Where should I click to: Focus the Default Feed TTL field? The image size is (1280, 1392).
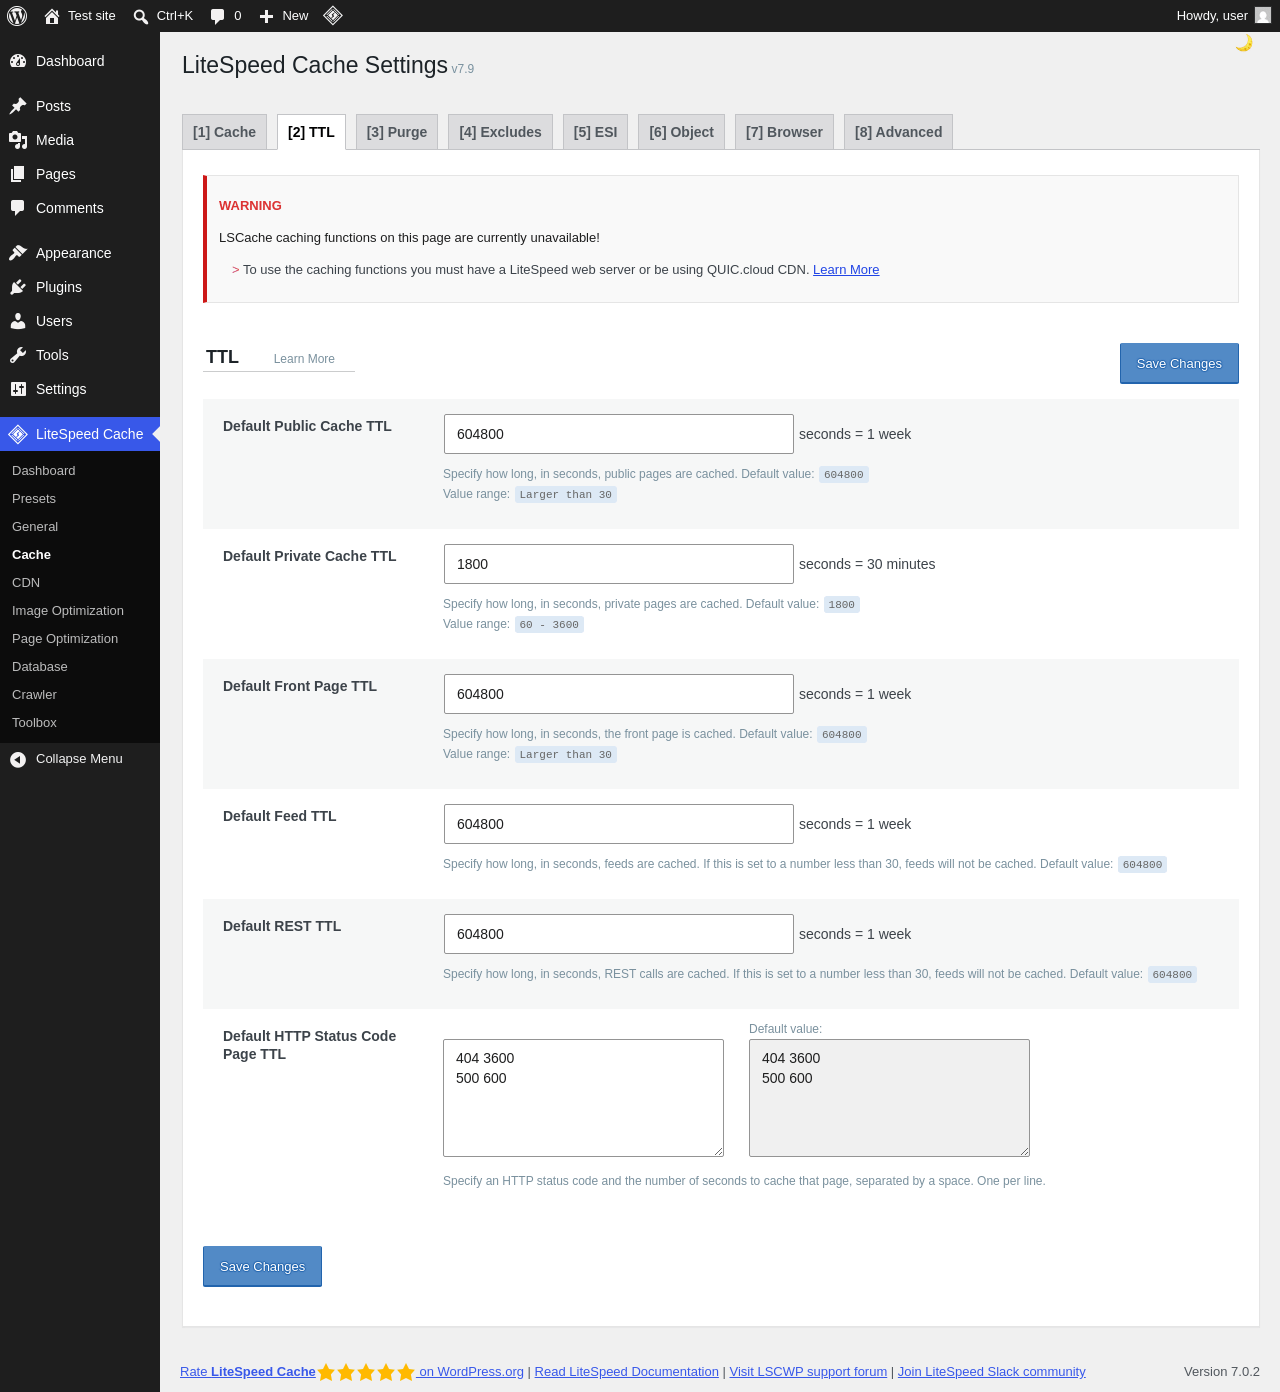(619, 824)
